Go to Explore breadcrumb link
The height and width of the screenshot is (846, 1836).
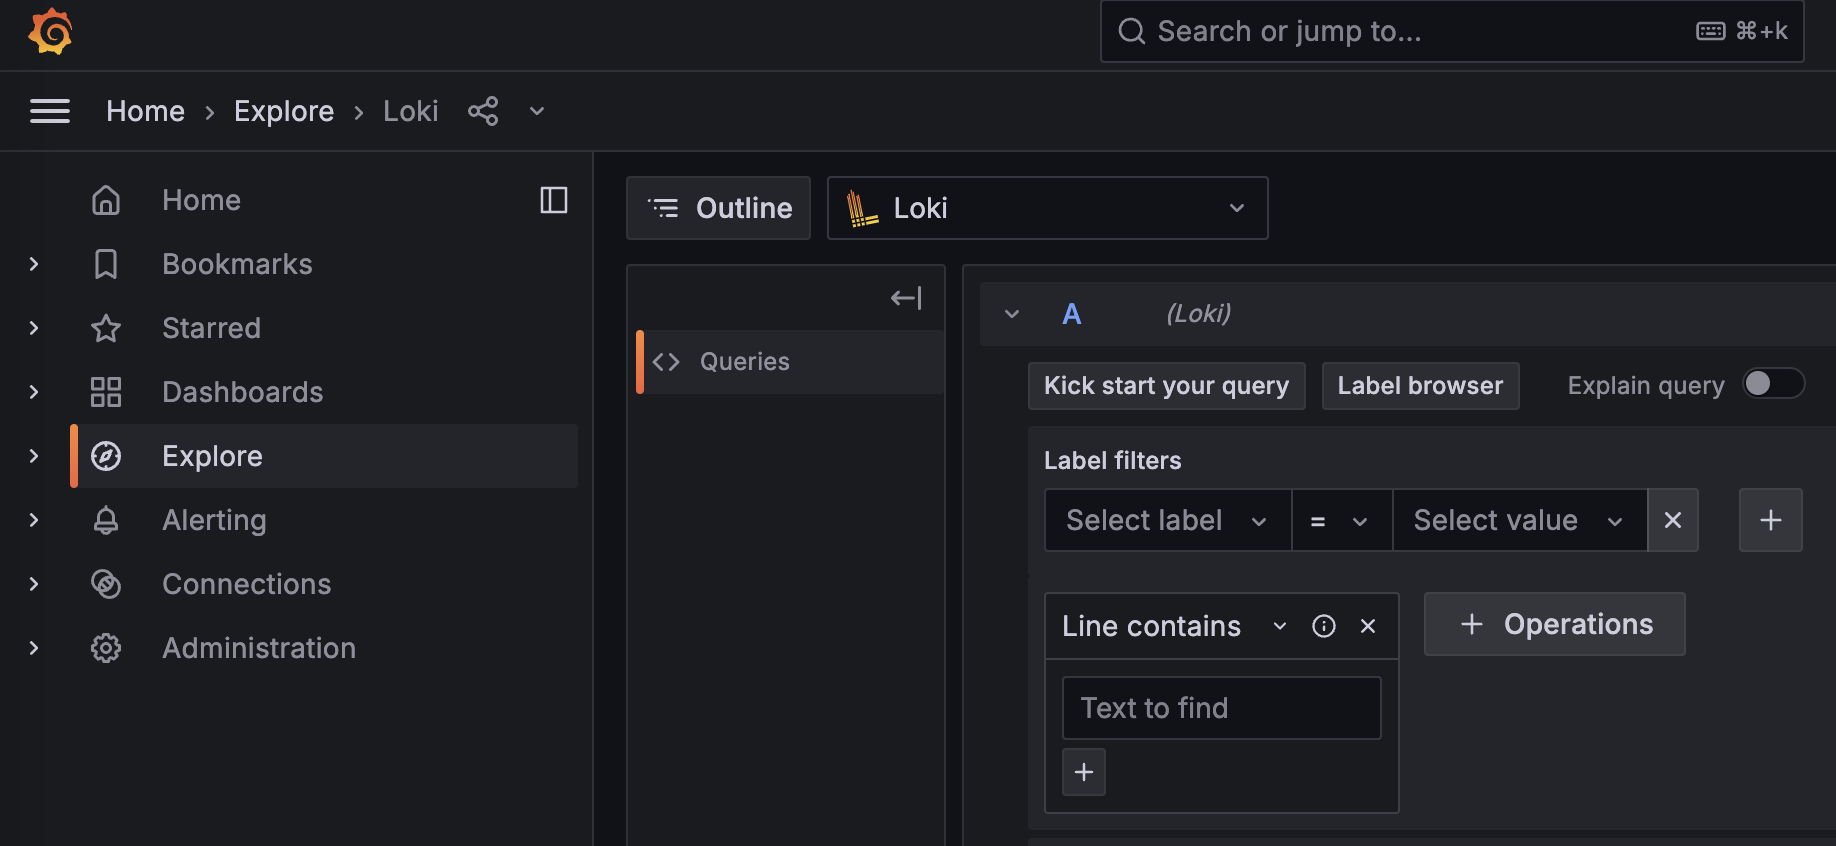(x=284, y=111)
